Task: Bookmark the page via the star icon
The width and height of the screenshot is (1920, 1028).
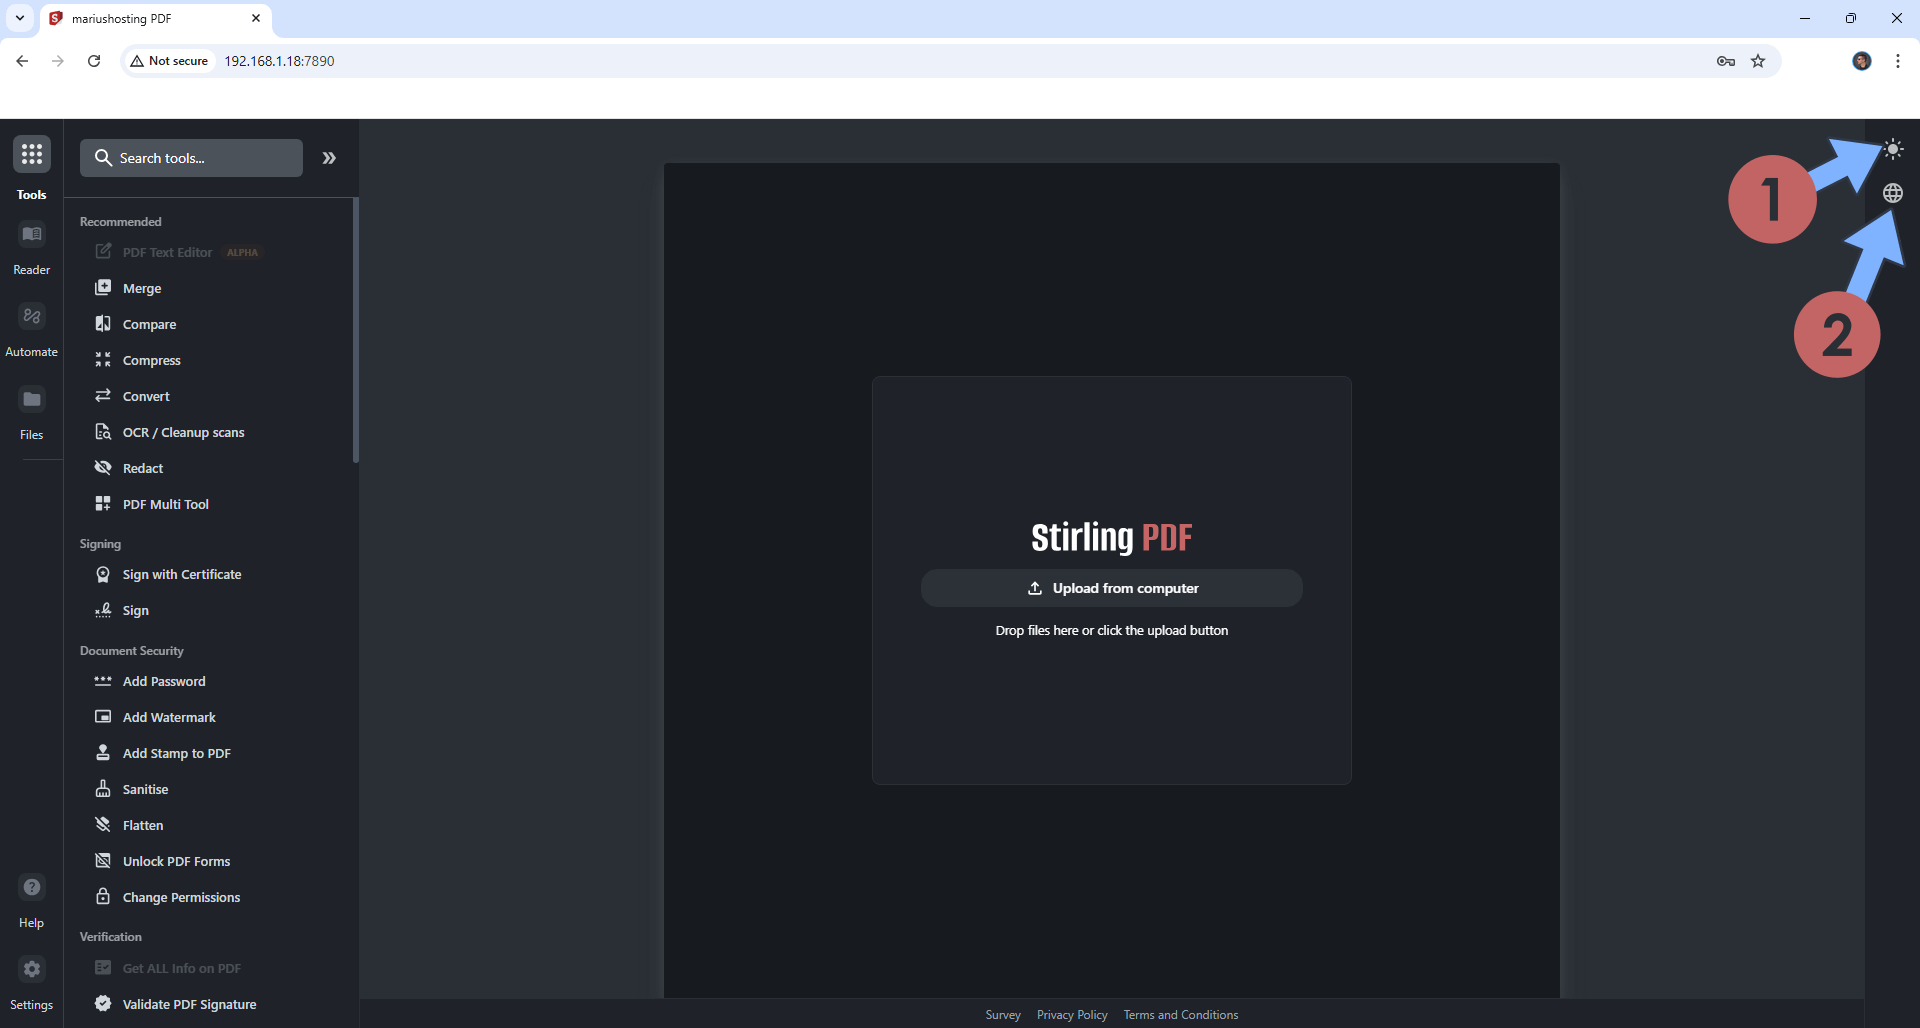Action: pyautogui.click(x=1758, y=61)
